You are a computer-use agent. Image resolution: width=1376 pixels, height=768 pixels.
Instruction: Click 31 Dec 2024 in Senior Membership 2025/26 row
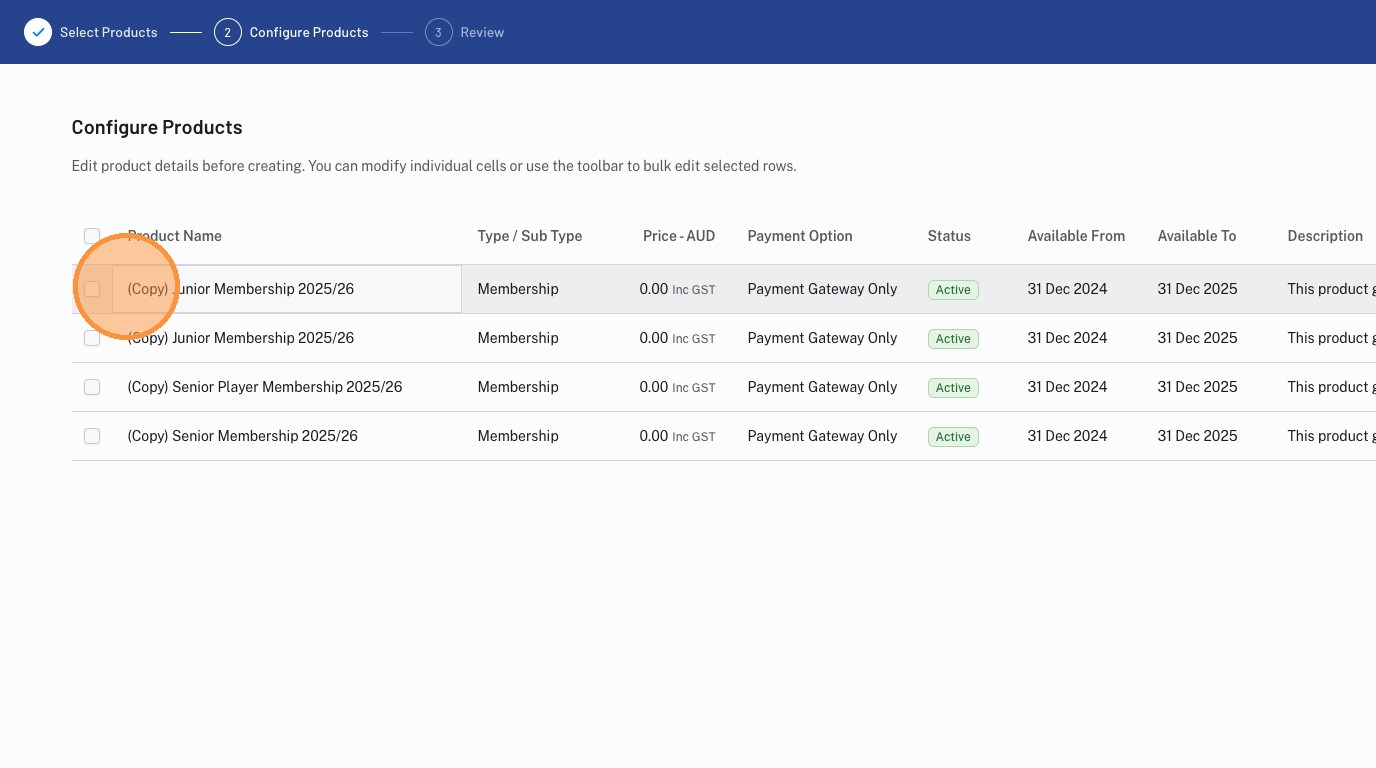[1068, 436]
